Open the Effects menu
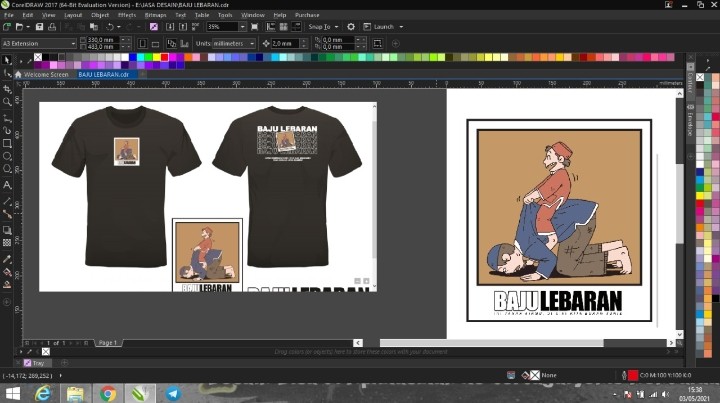Viewport: 720px width, 403px height. coord(127,15)
